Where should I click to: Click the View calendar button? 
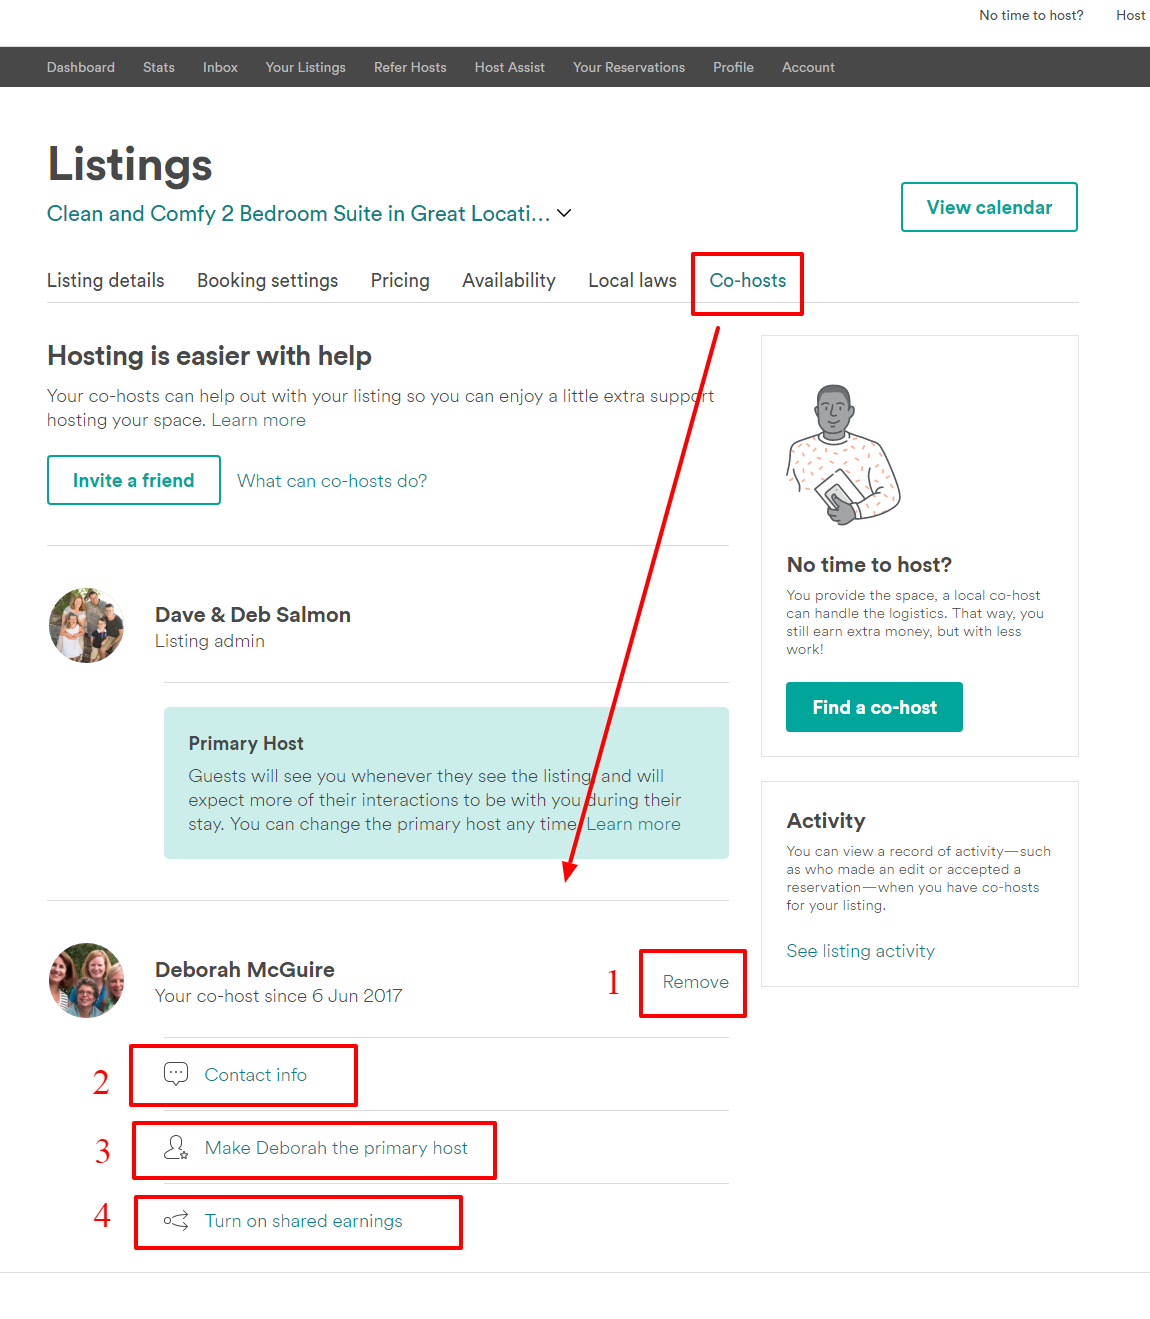[989, 207]
